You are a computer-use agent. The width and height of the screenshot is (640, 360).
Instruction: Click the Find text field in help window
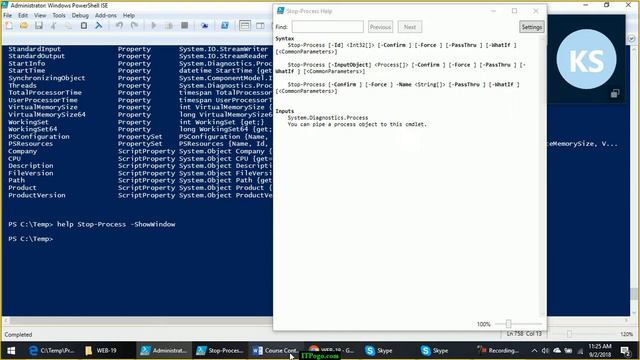327,27
